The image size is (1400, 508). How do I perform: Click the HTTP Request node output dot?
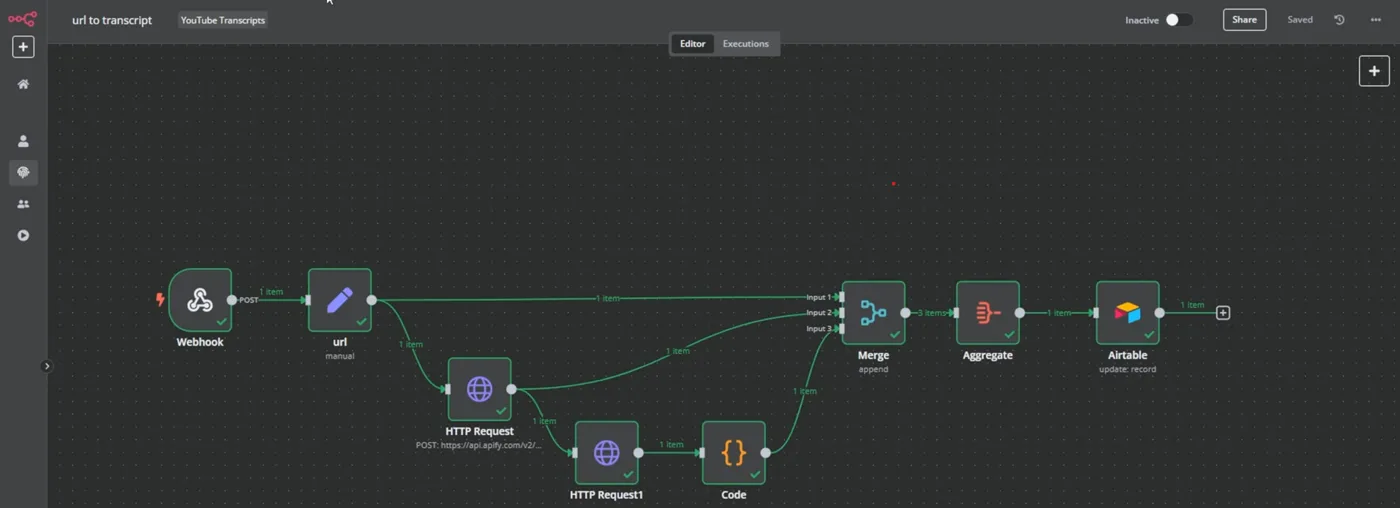click(512, 389)
